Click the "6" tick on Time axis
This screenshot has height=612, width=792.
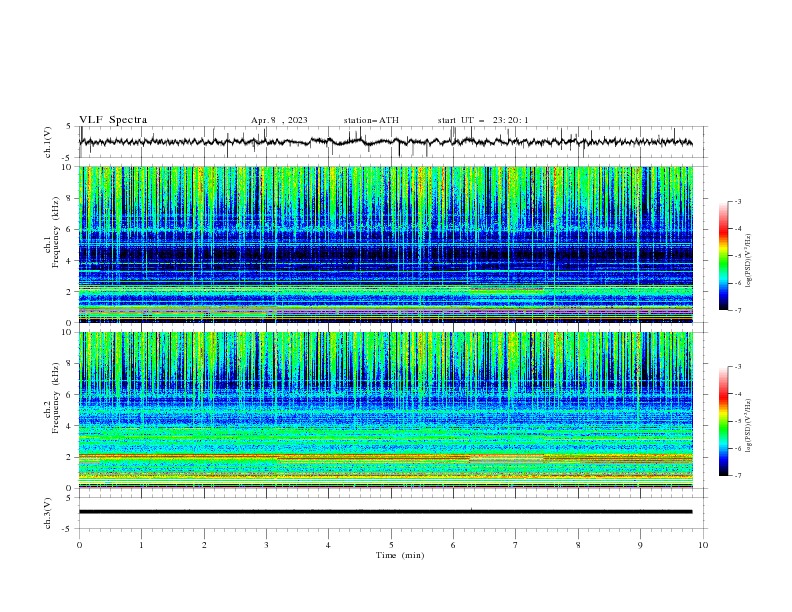click(x=453, y=545)
